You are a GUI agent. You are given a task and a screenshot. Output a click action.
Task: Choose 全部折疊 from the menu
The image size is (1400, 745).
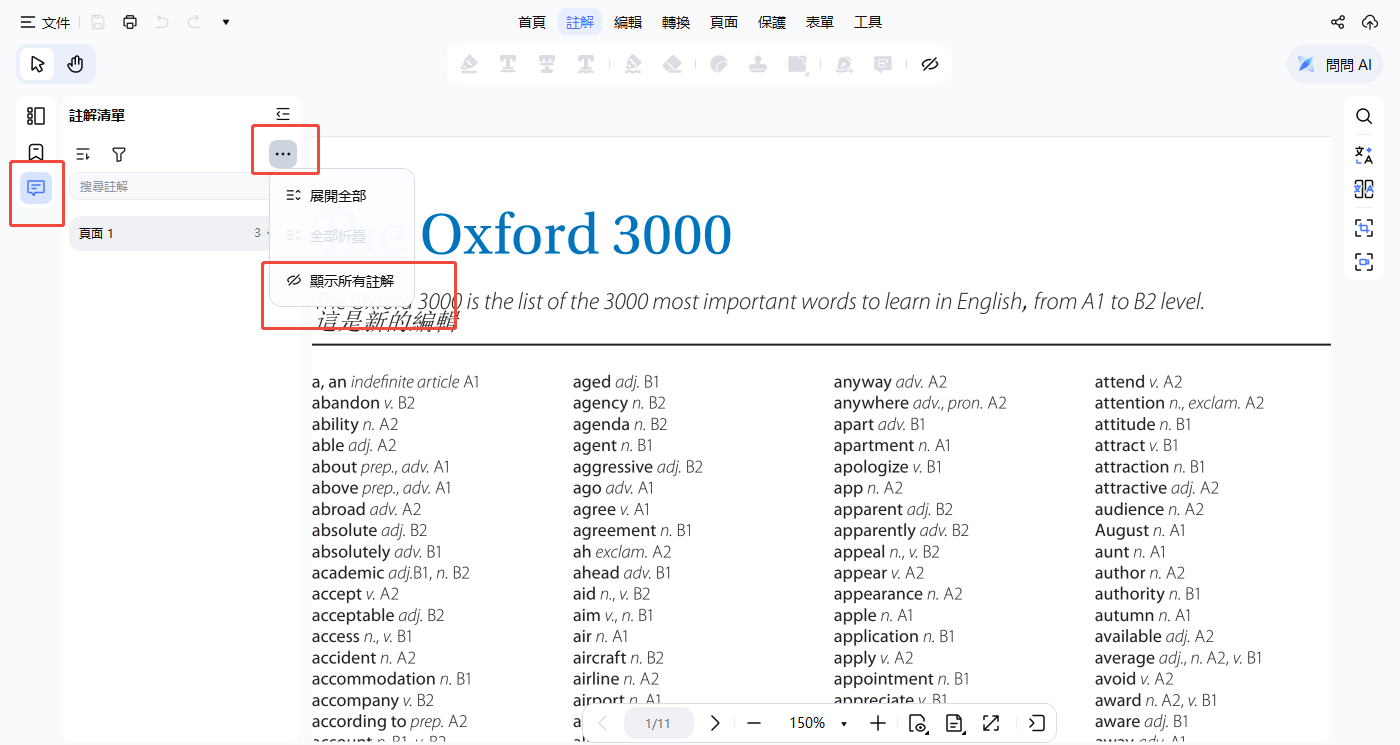coord(342,236)
